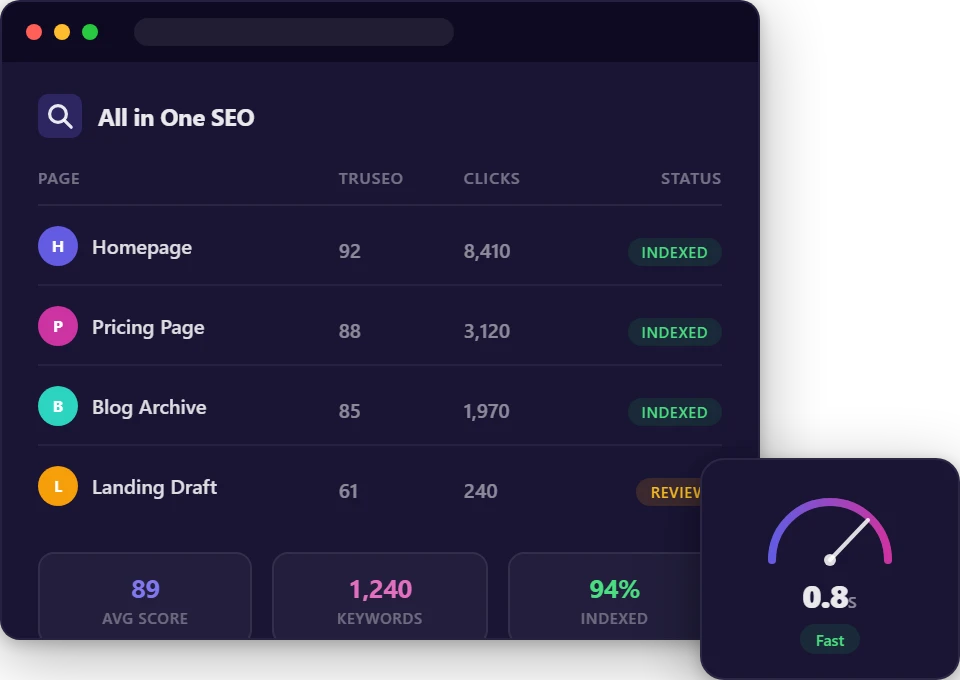Select the Homepage H avatar icon
960x680 pixels.
click(58, 246)
